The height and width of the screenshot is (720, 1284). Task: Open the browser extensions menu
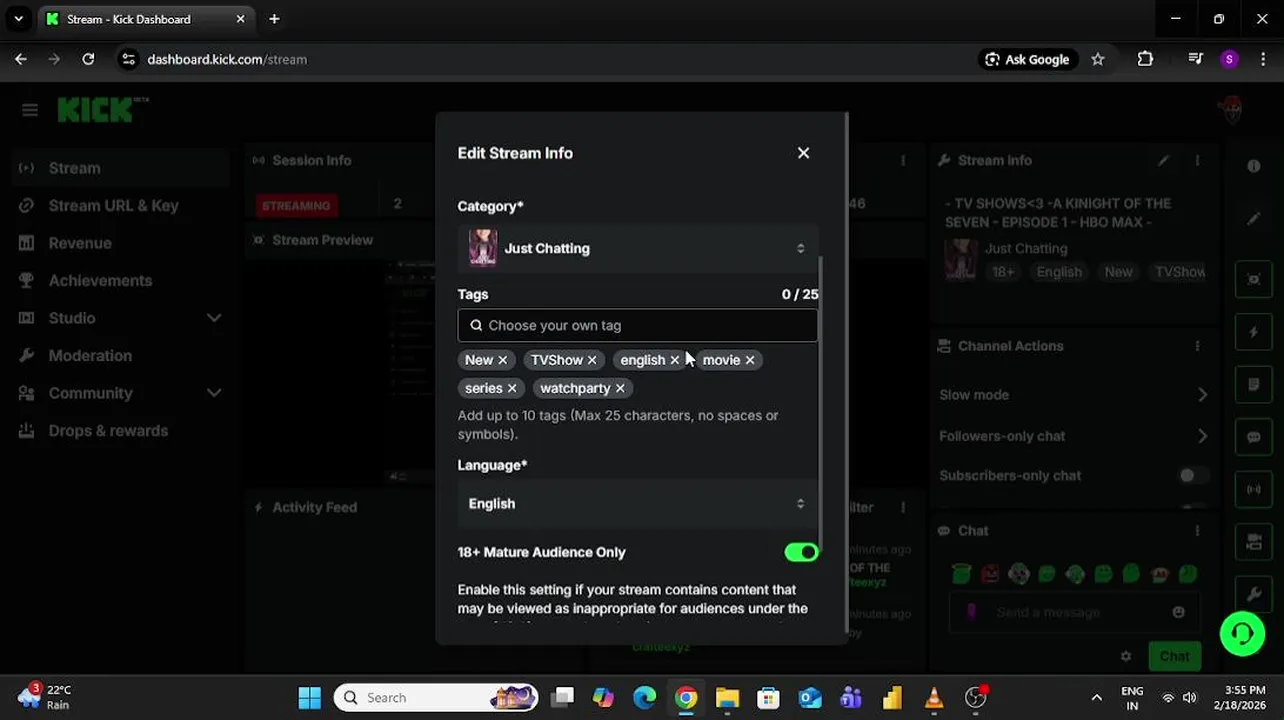coord(1145,59)
